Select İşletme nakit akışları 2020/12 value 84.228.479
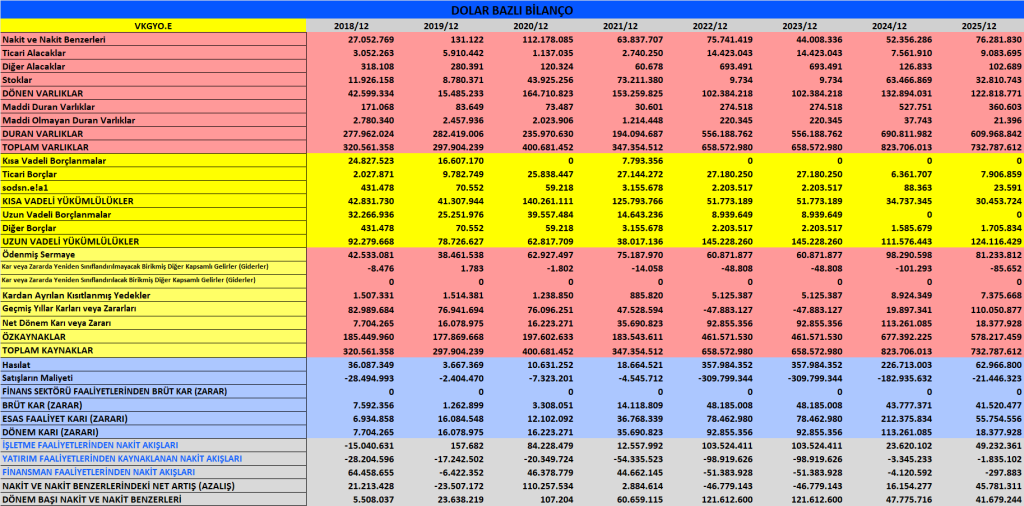Image resolution: width=1024 pixels, height=506 pixels. pos(549,445)
